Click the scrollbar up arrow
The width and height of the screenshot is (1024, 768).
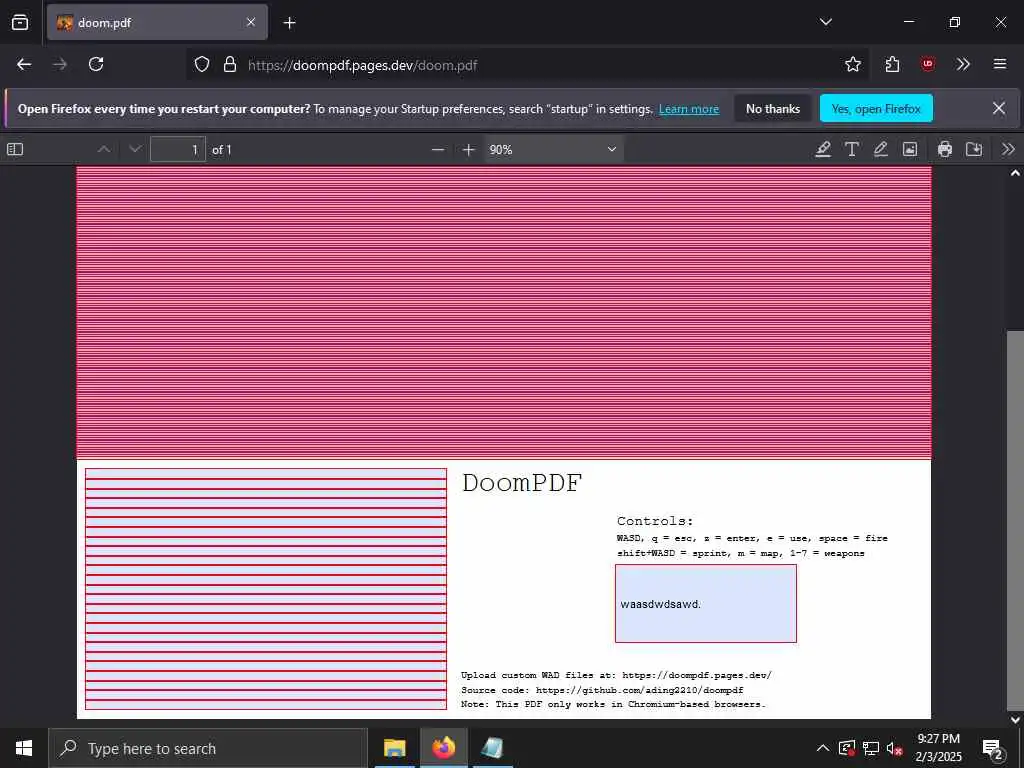[1015, 173]
